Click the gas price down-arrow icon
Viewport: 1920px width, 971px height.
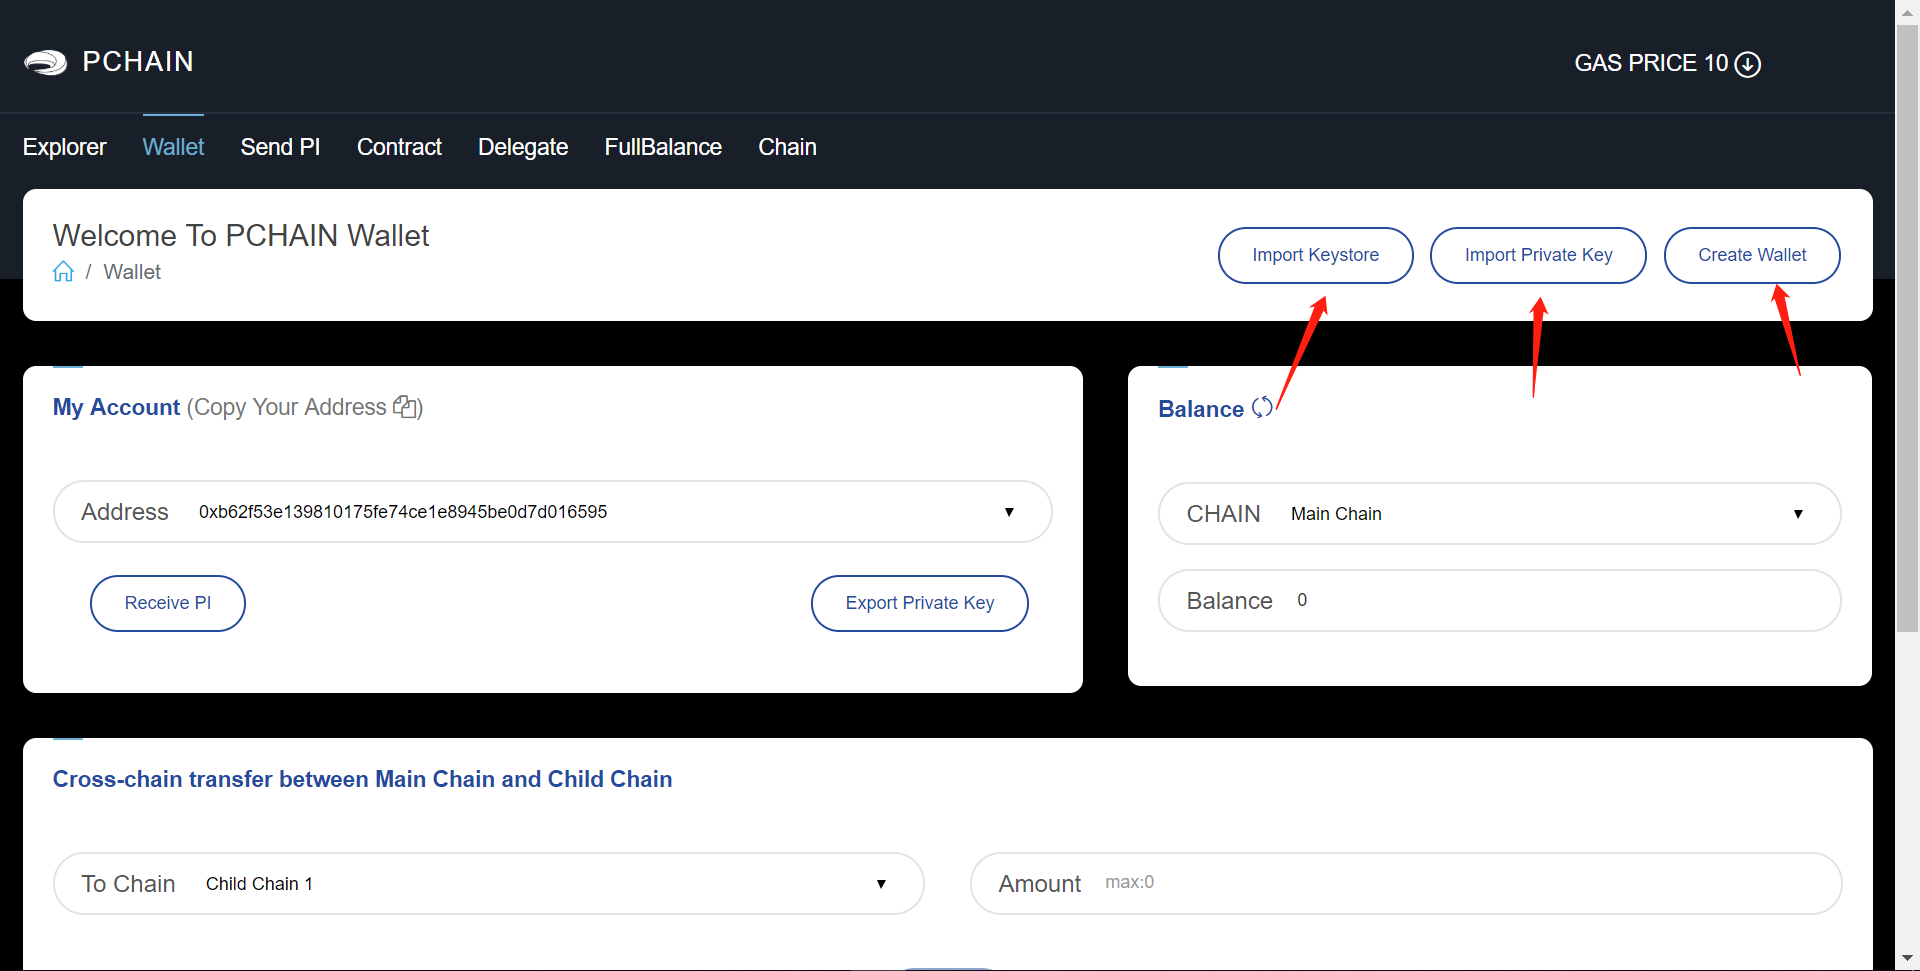pos(1747,64)
